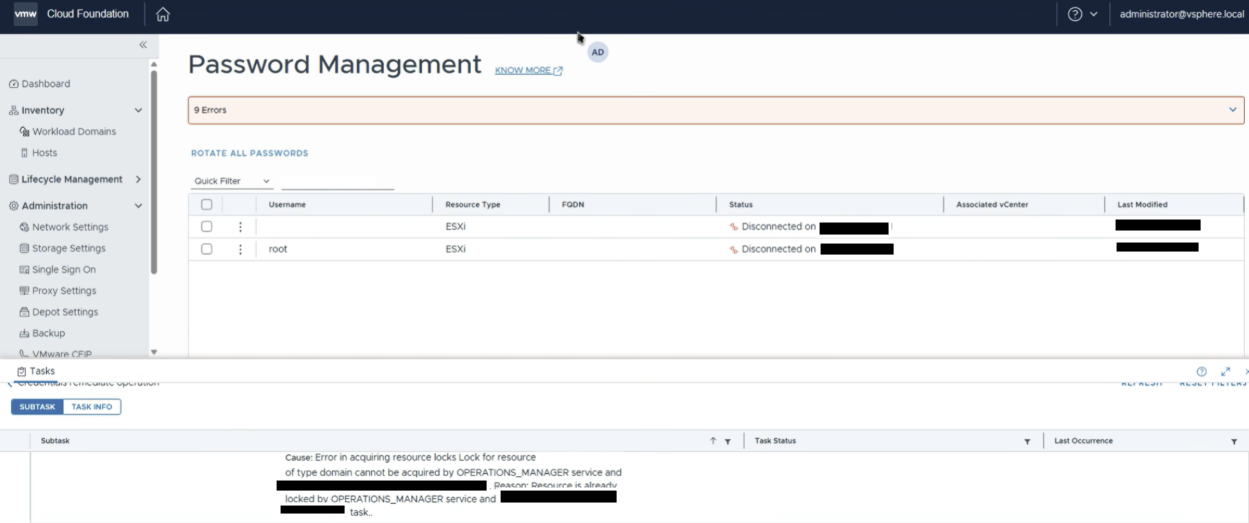The image size is (1249, 523).
Task: Collapse the sidebar with double chevron icon
Action: point(143,45)
